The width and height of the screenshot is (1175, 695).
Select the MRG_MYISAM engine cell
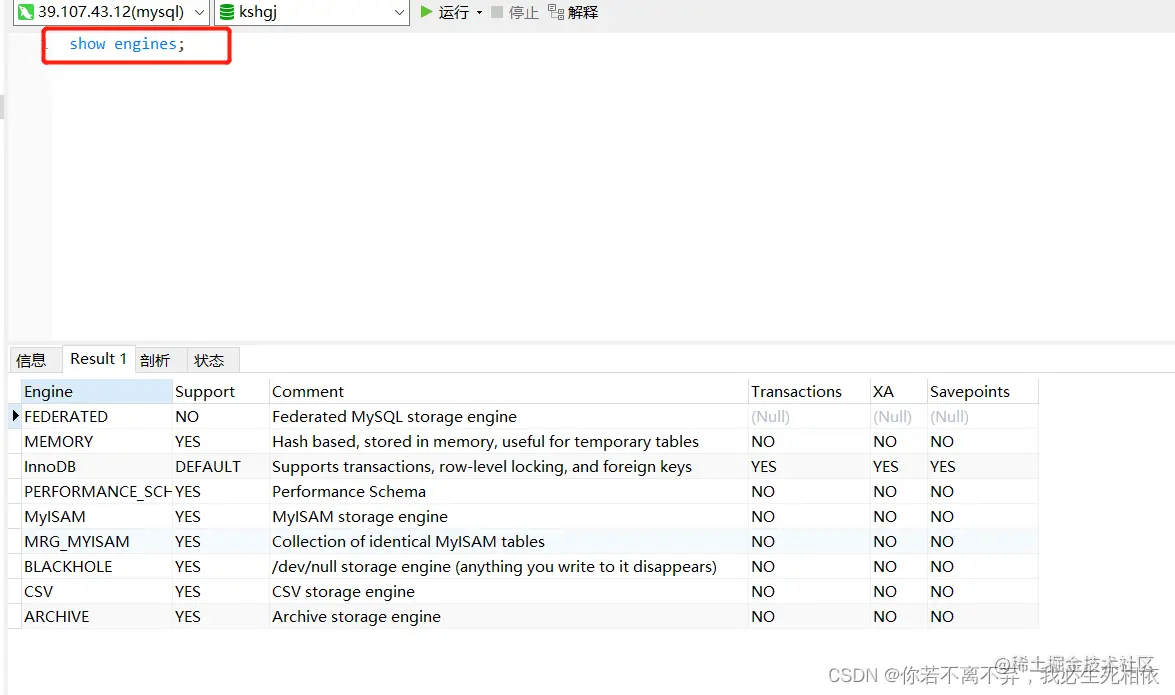point(97,541)
